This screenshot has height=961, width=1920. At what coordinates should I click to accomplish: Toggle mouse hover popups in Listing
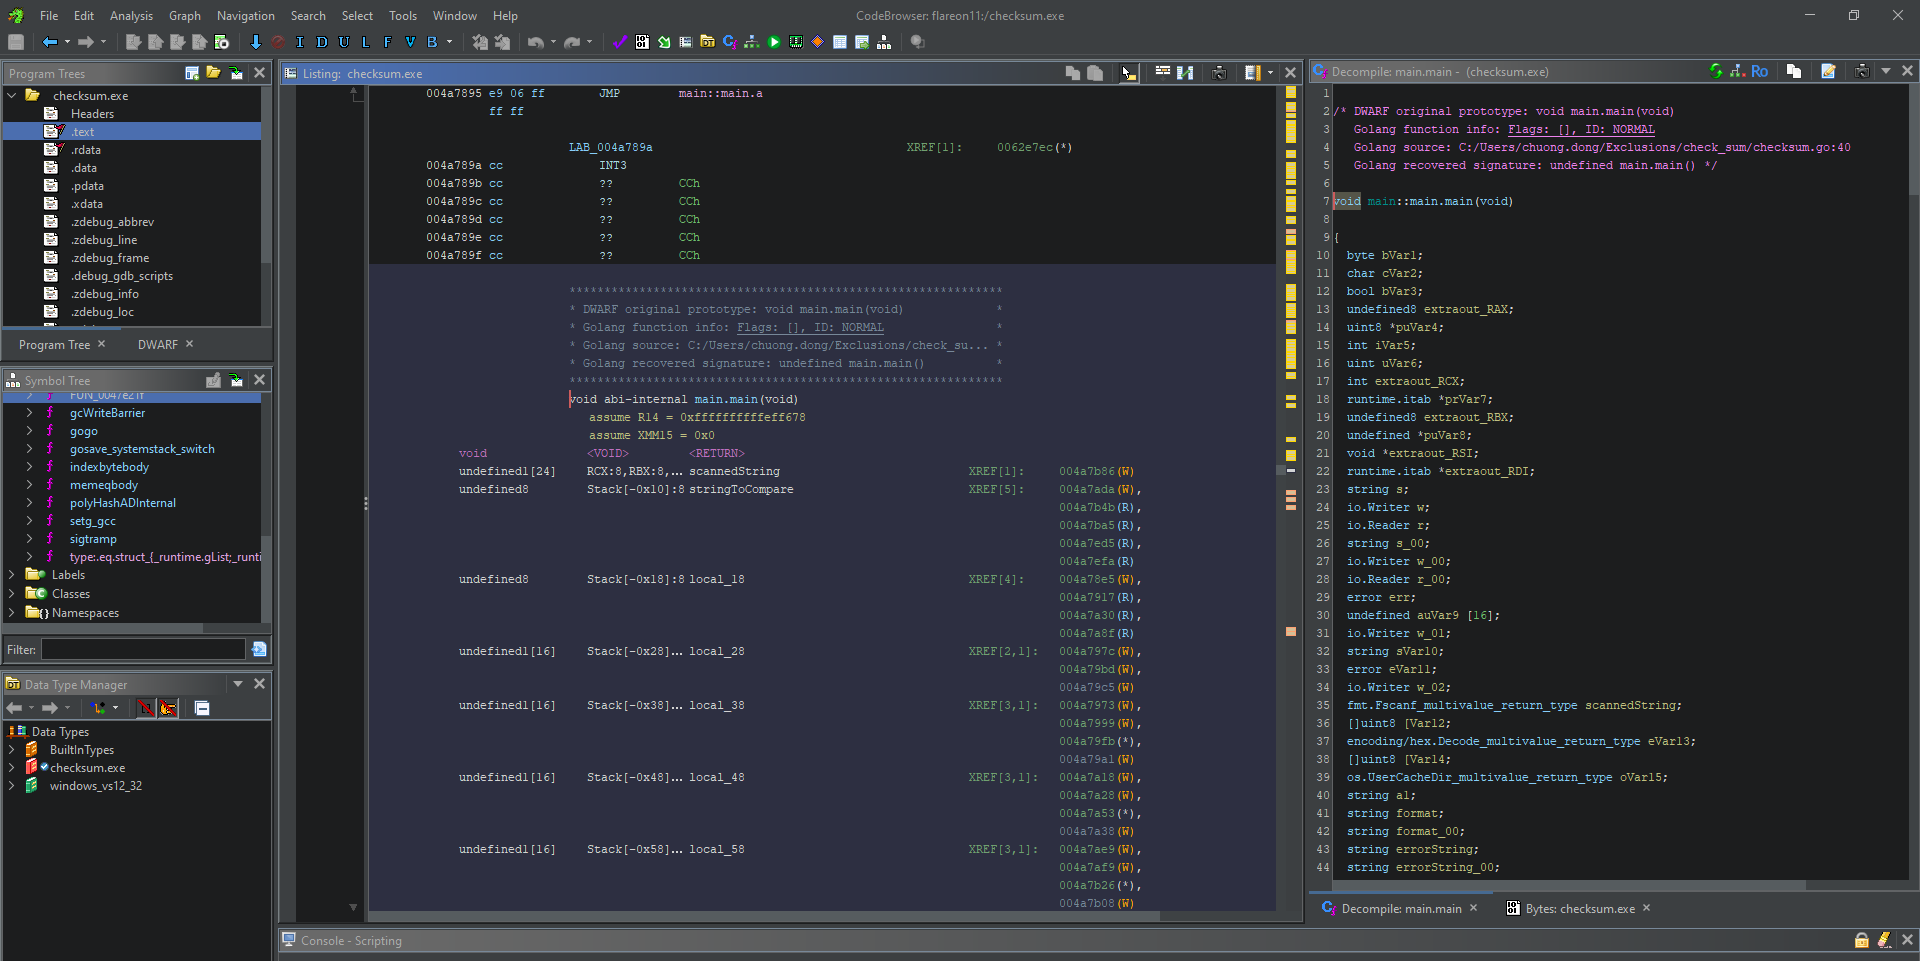click(x=1128, y=73)
